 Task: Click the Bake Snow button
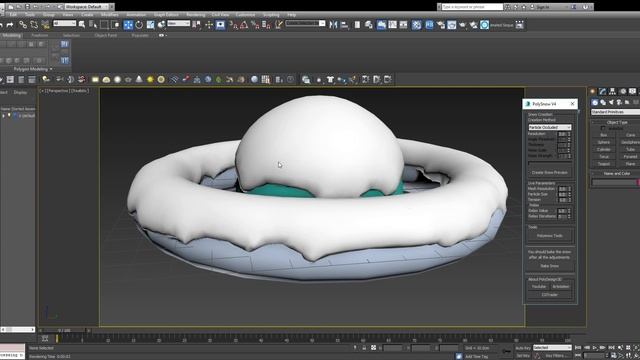pyautogui.click(x=550, y=266)
